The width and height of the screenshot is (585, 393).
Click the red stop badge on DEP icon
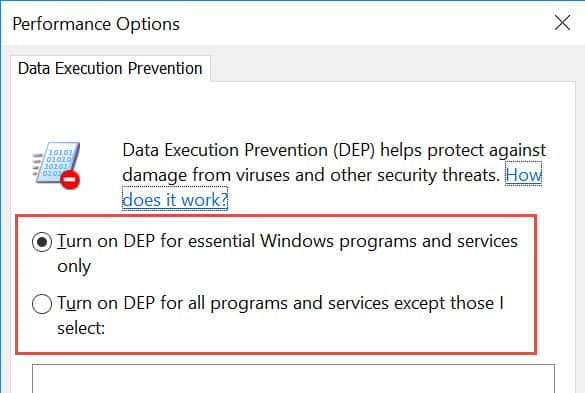pos(70,180)
